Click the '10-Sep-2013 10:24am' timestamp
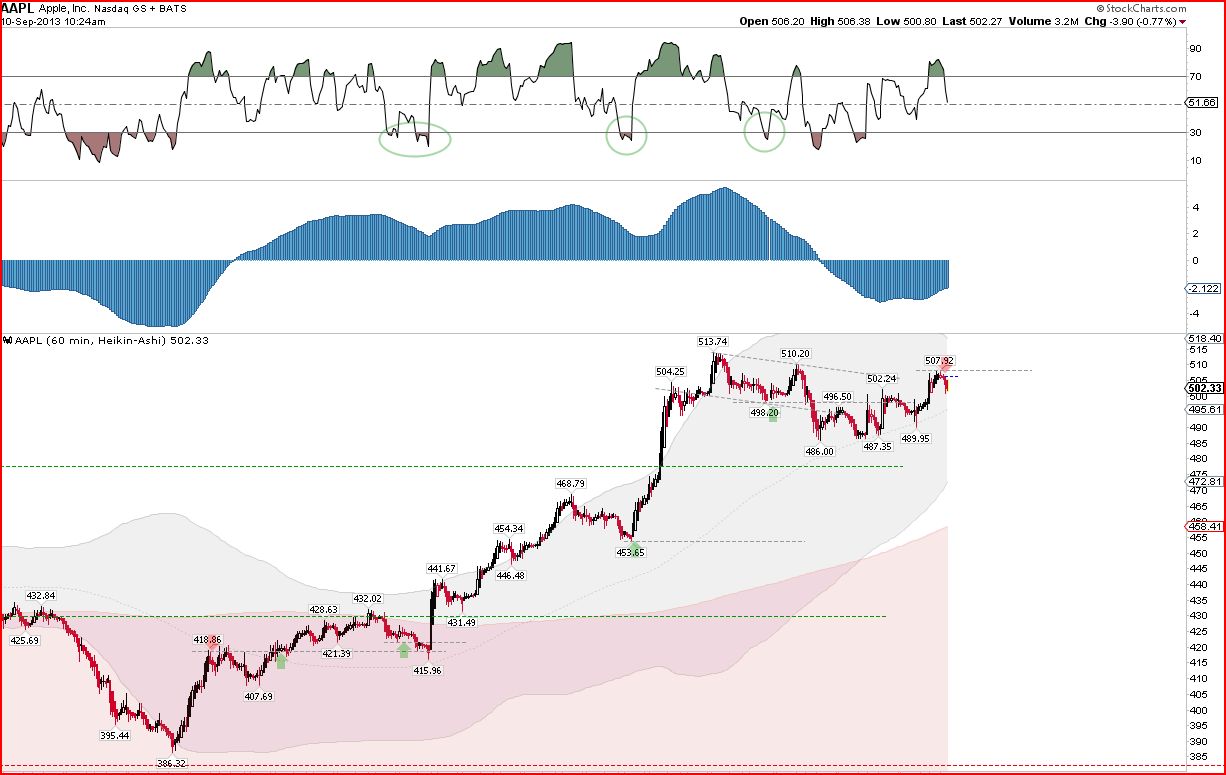The height and width of the screenshot is (775, 1226). coord(54,21)
